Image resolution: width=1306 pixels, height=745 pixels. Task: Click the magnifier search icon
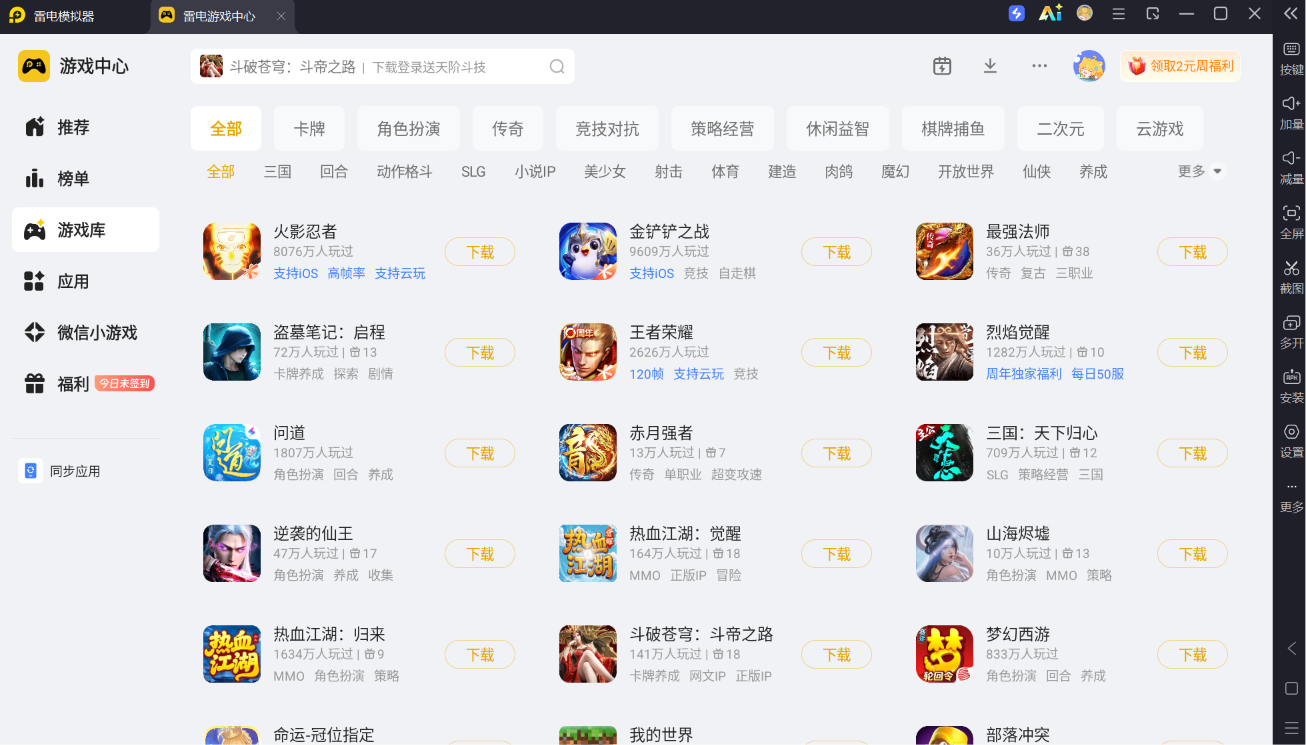[557, 67]
